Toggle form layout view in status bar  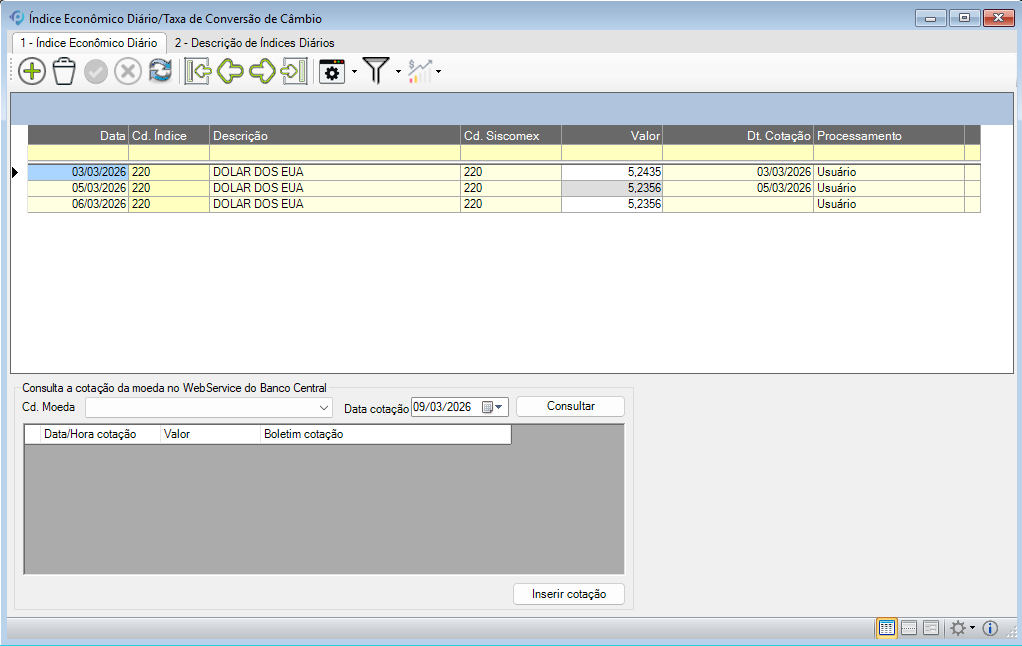pos(931,628)
